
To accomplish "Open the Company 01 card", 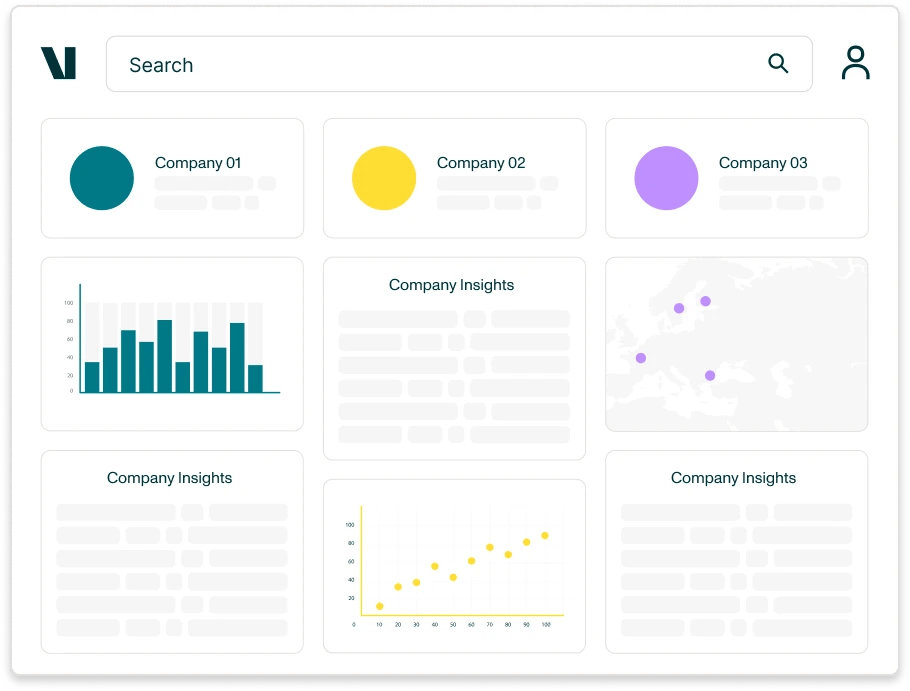I will [172, 178].
